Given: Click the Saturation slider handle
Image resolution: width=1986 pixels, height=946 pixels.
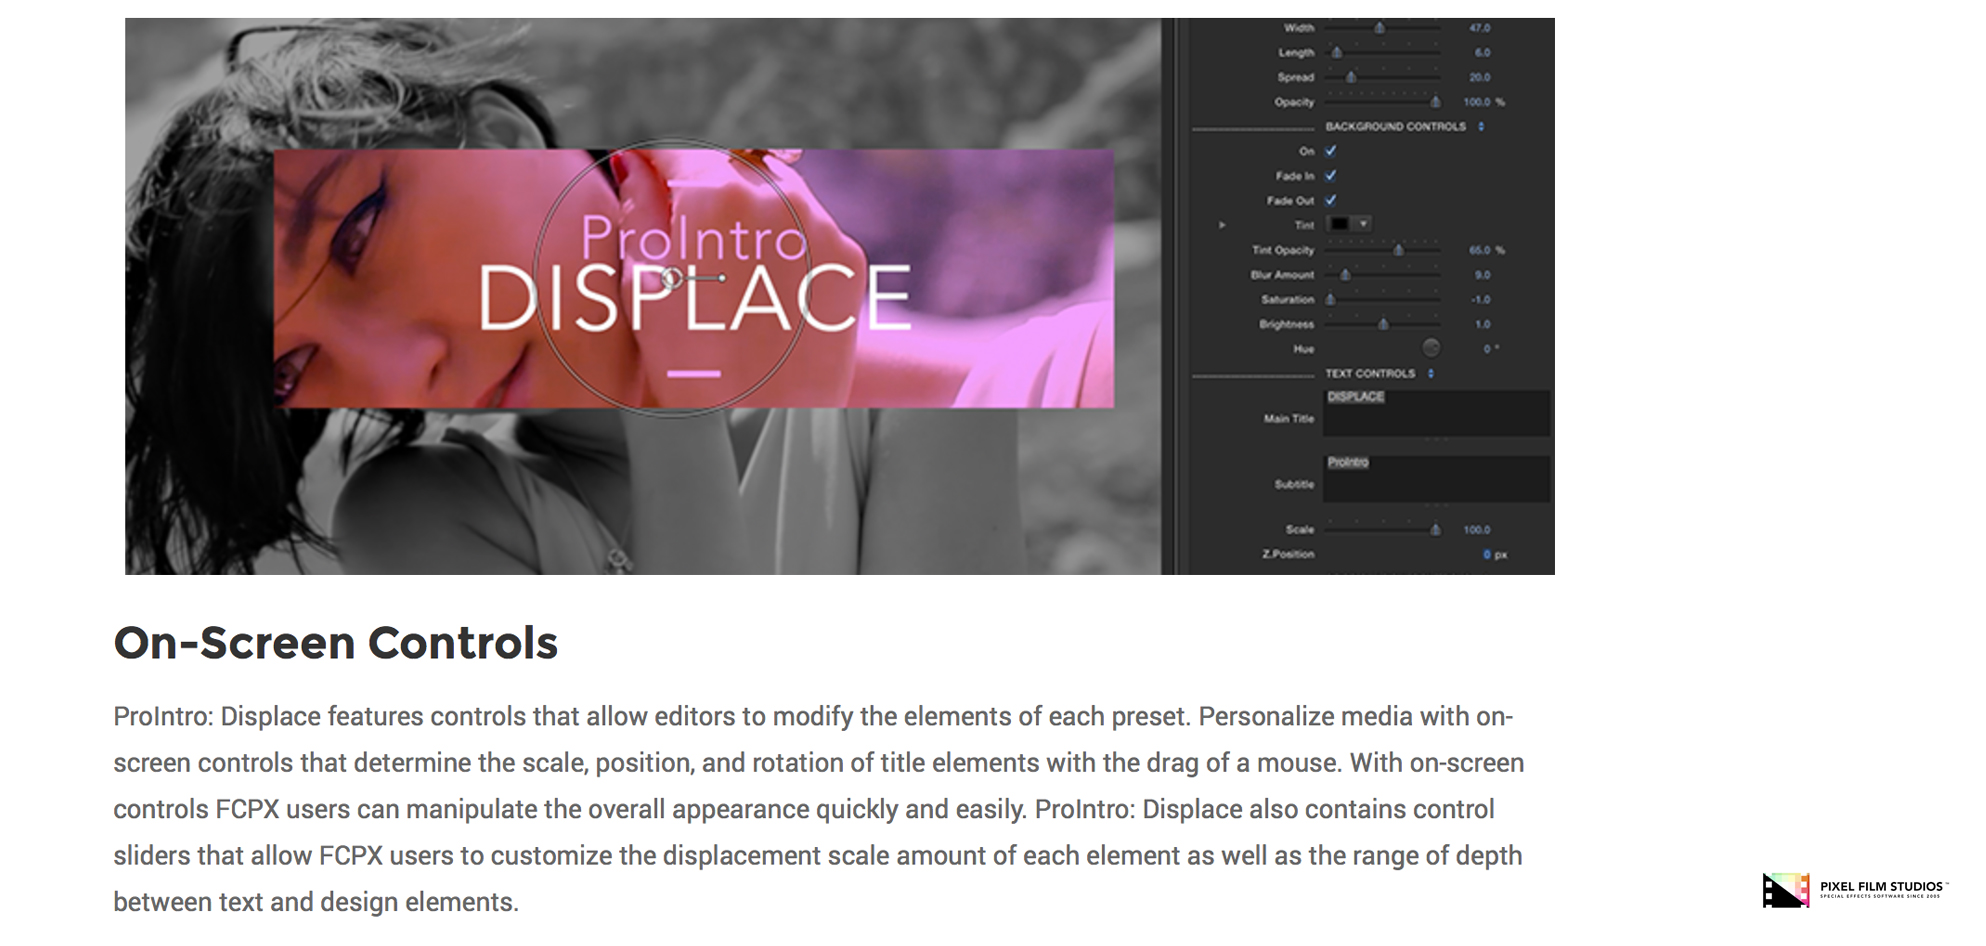Looking at the screenshot, I should 1330,299.
